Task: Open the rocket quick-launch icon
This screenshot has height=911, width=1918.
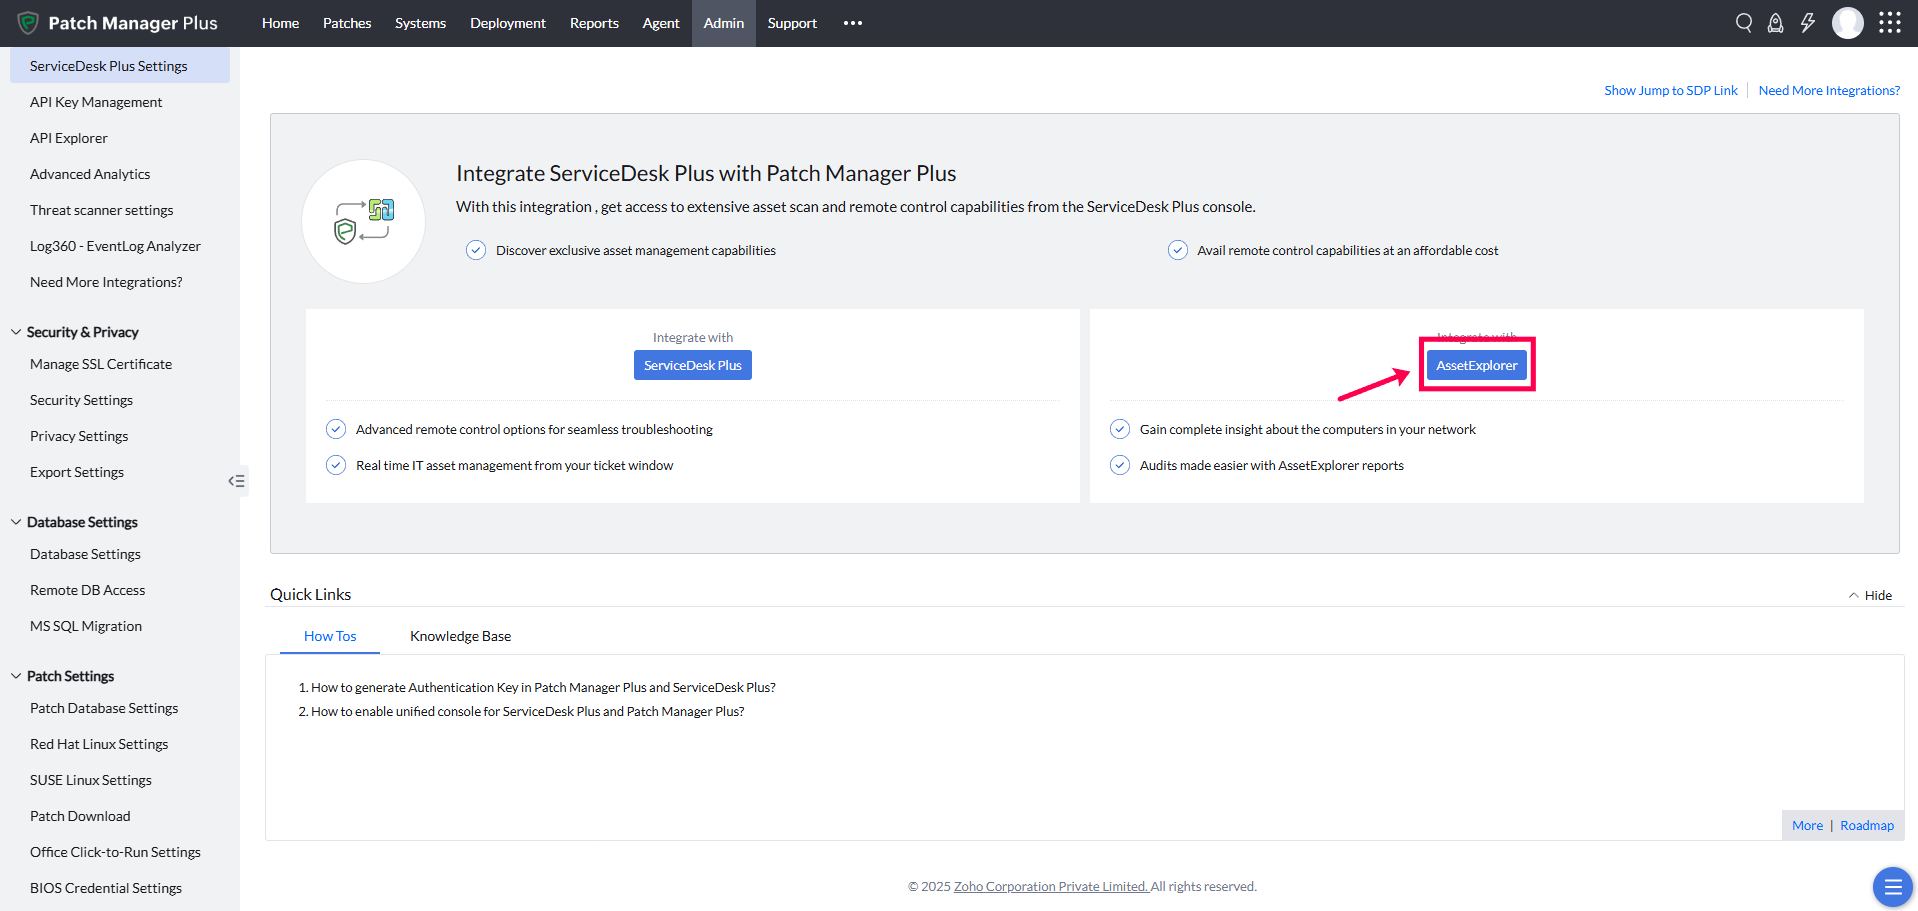Action: [1776, 23]
